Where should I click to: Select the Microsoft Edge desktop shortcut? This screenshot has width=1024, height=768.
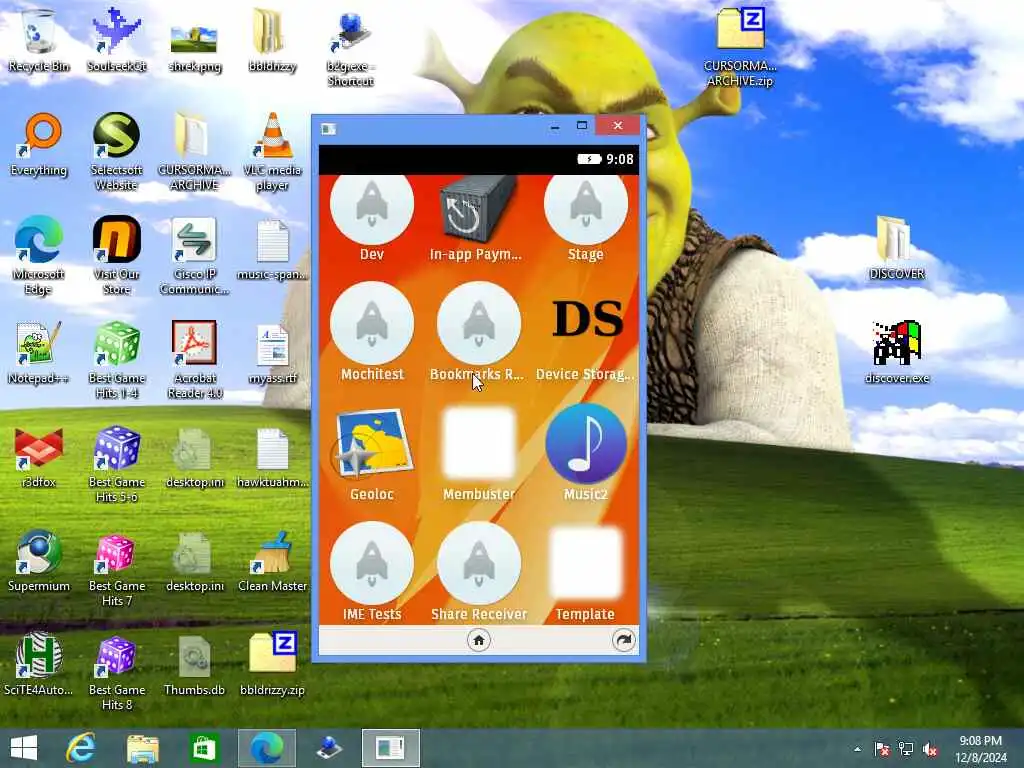(x=39, y=255)
